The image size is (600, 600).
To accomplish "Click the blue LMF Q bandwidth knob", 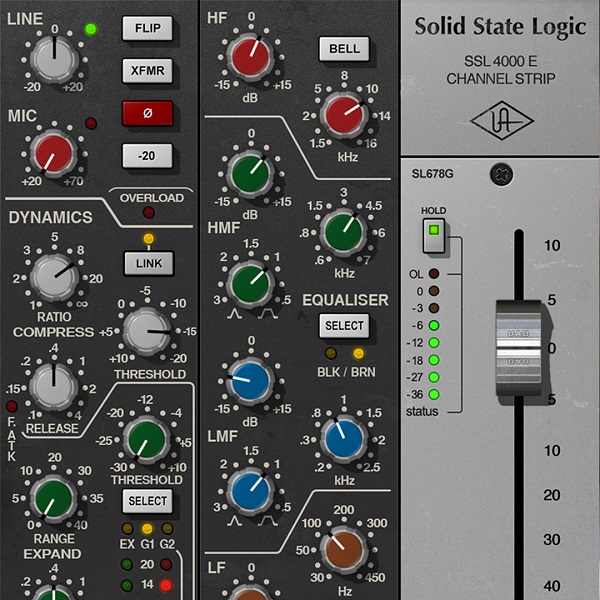I will (251, 491).
